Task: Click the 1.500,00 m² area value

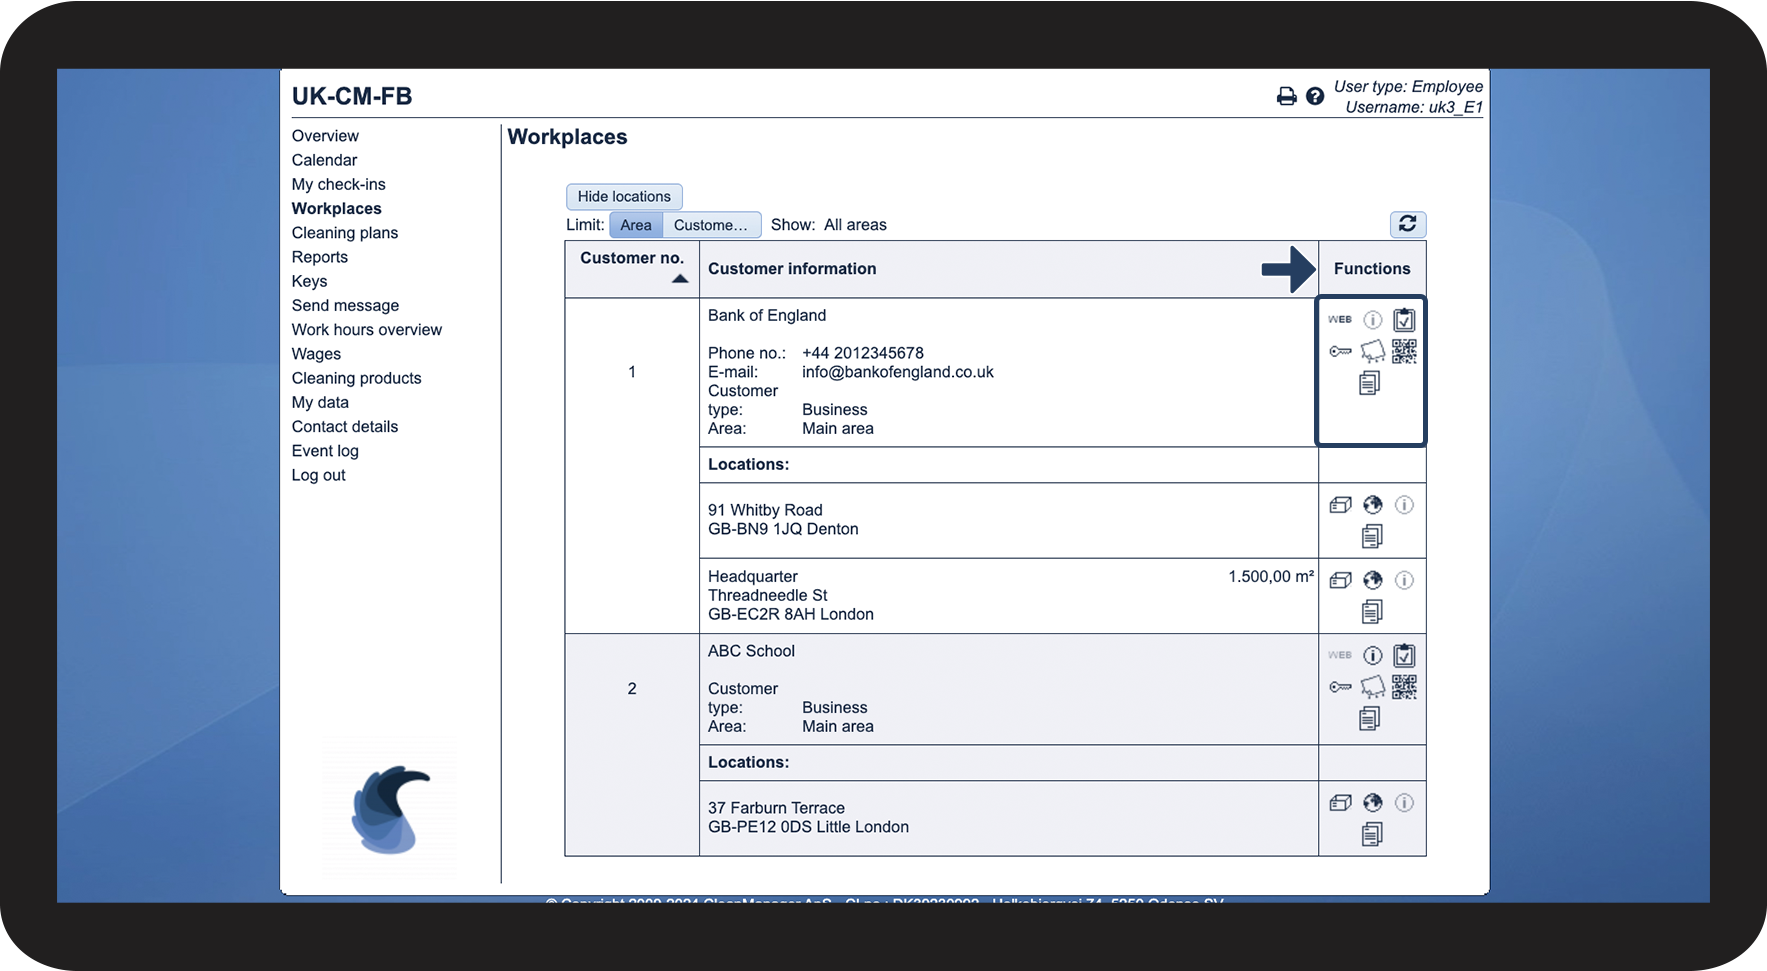Action: pyautogui.click(x=1271, y=577)
